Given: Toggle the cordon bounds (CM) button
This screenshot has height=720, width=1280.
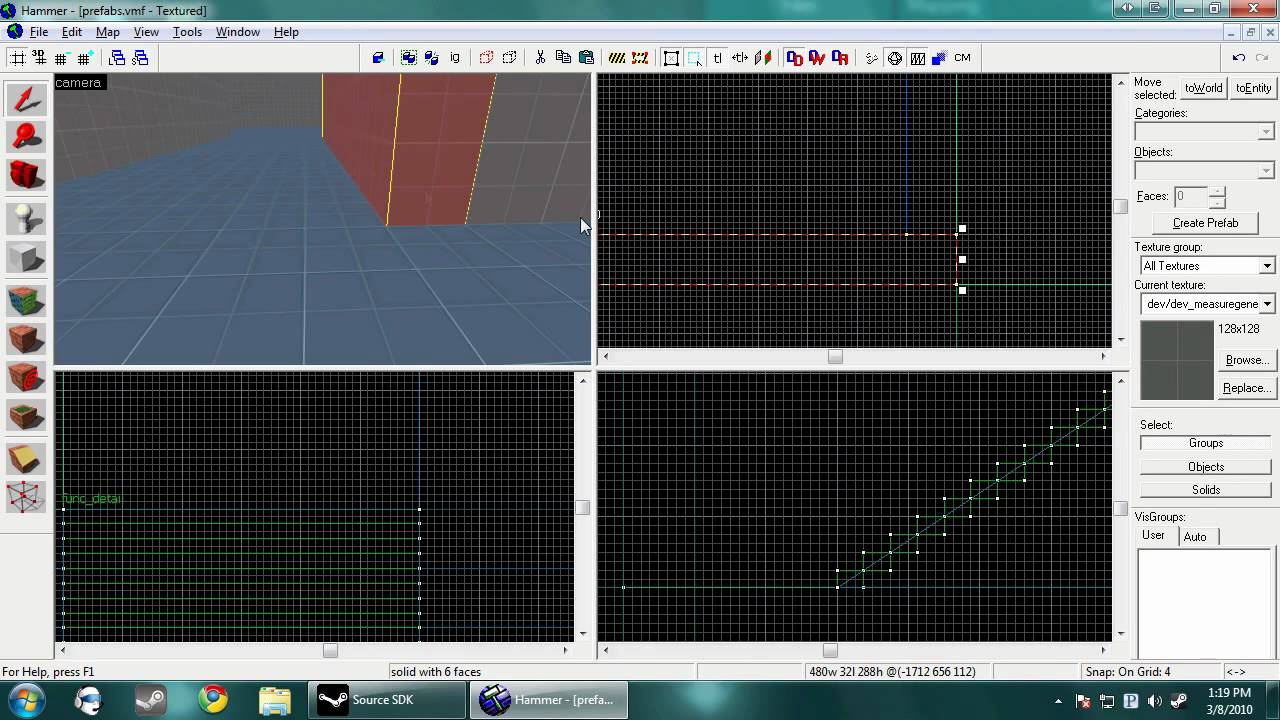Looking at the screenshot, I should [x=962, y=58].
